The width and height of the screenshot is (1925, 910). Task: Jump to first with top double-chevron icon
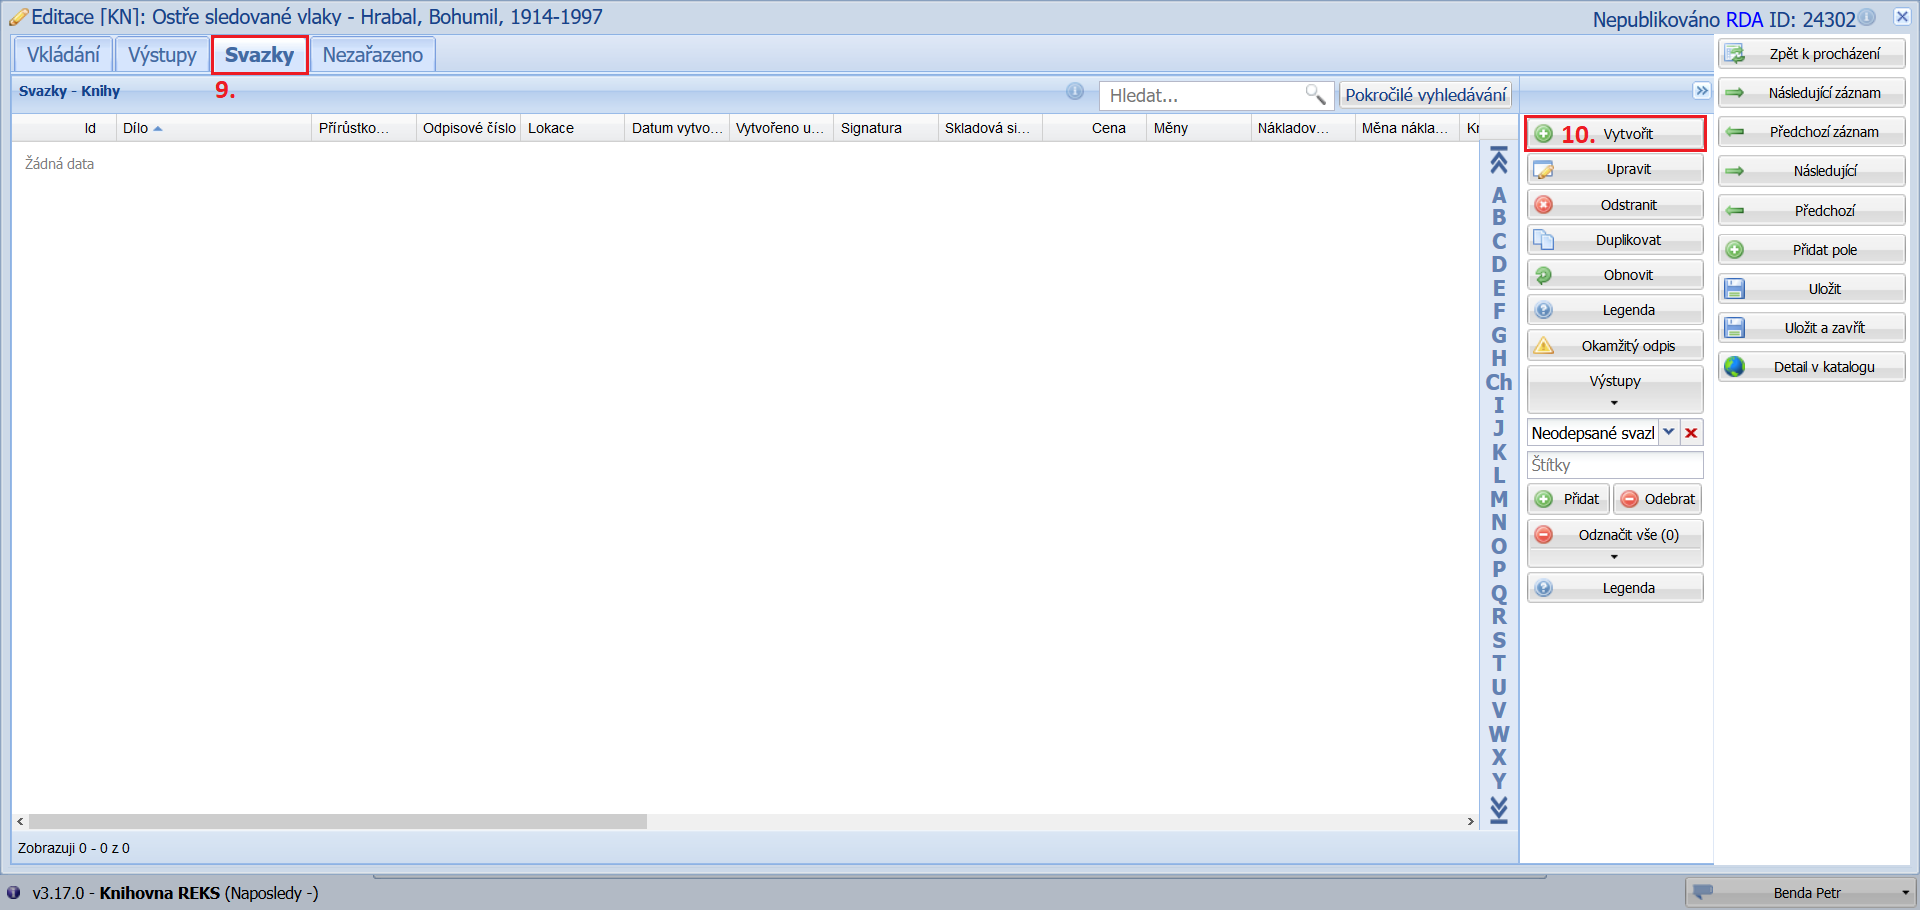point(1499,160)
